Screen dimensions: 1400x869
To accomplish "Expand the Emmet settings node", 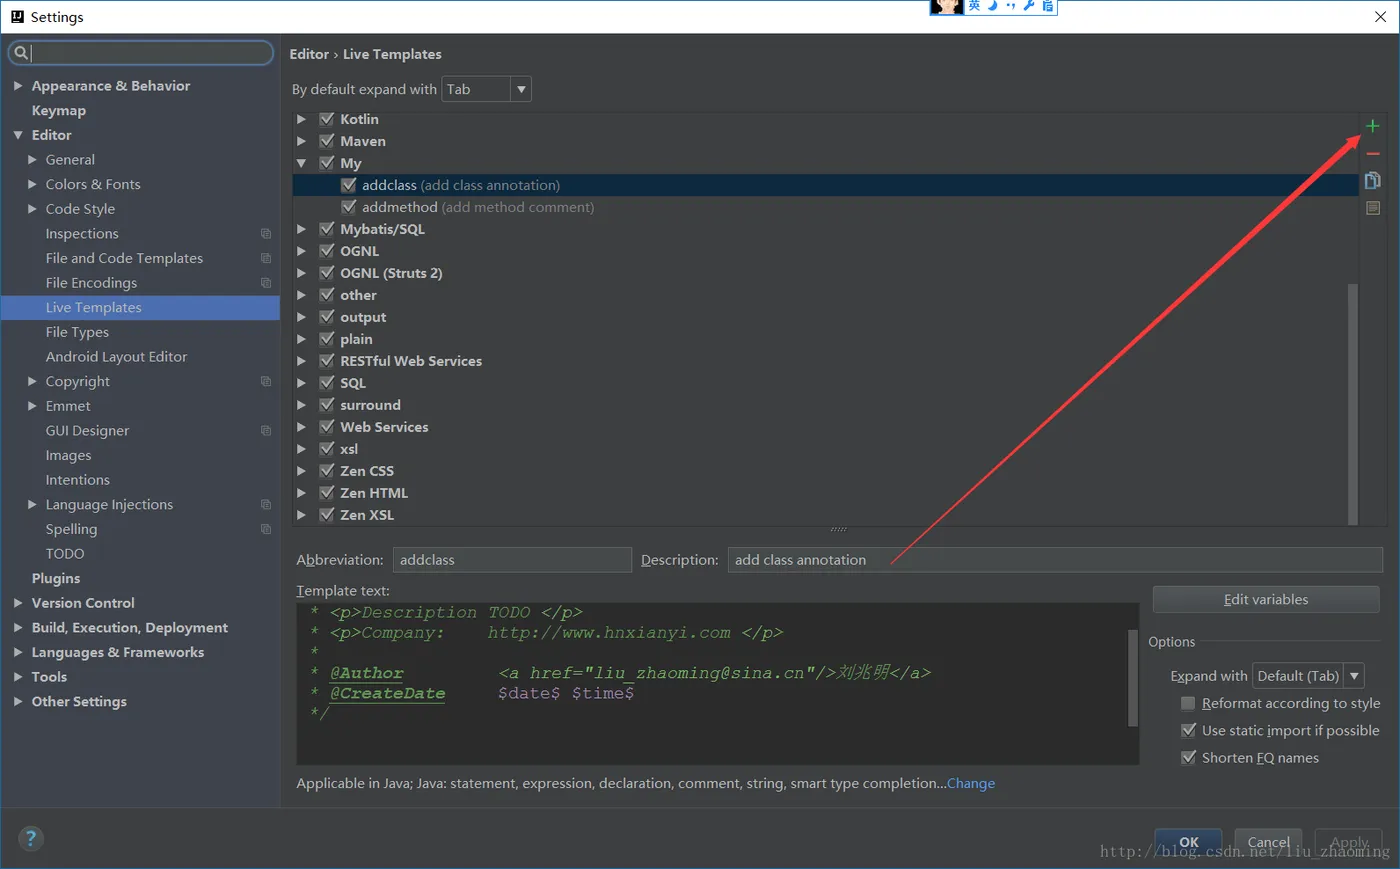I will point(32,406).
